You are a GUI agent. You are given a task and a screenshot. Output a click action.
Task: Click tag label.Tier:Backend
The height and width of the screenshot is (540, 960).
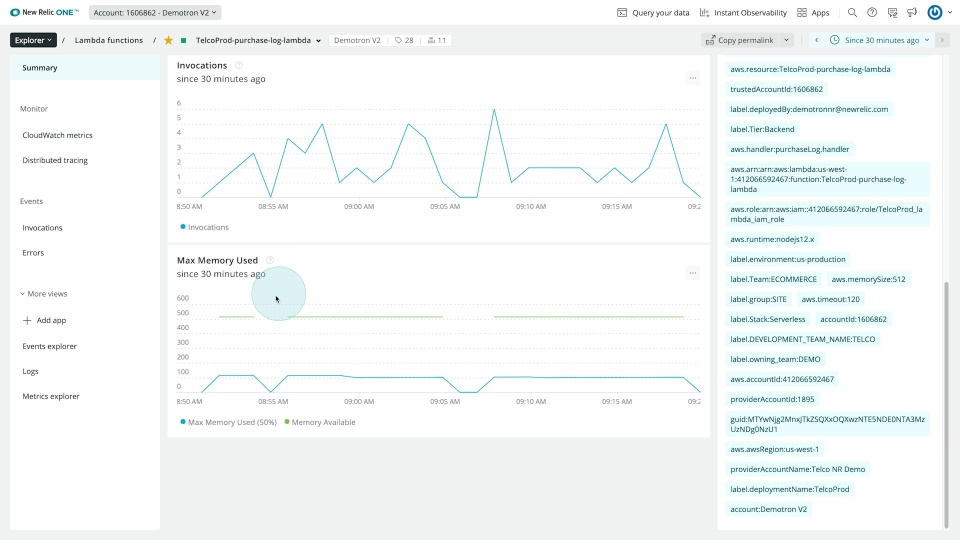pos(762,129)
